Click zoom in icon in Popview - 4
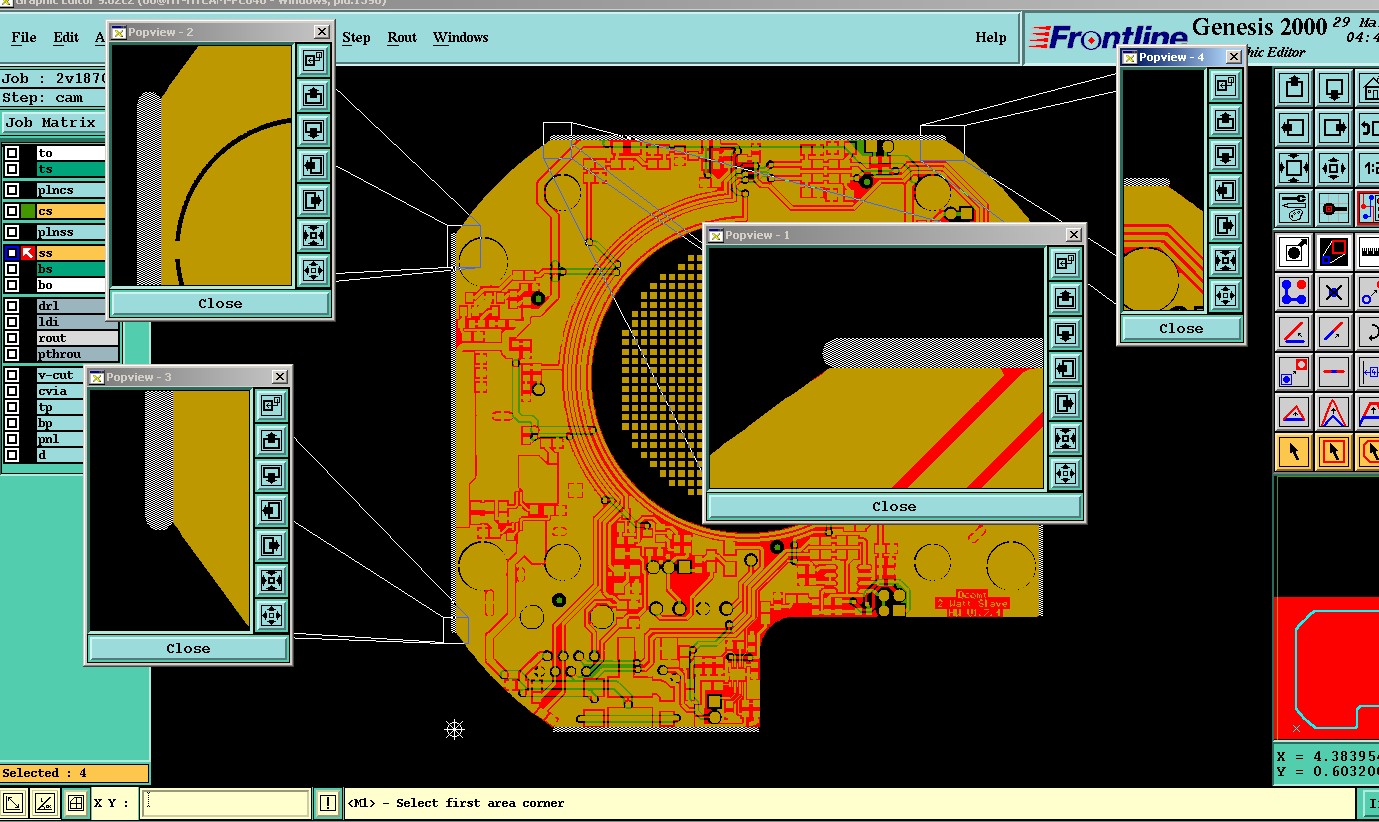 tap(1225, 261)
